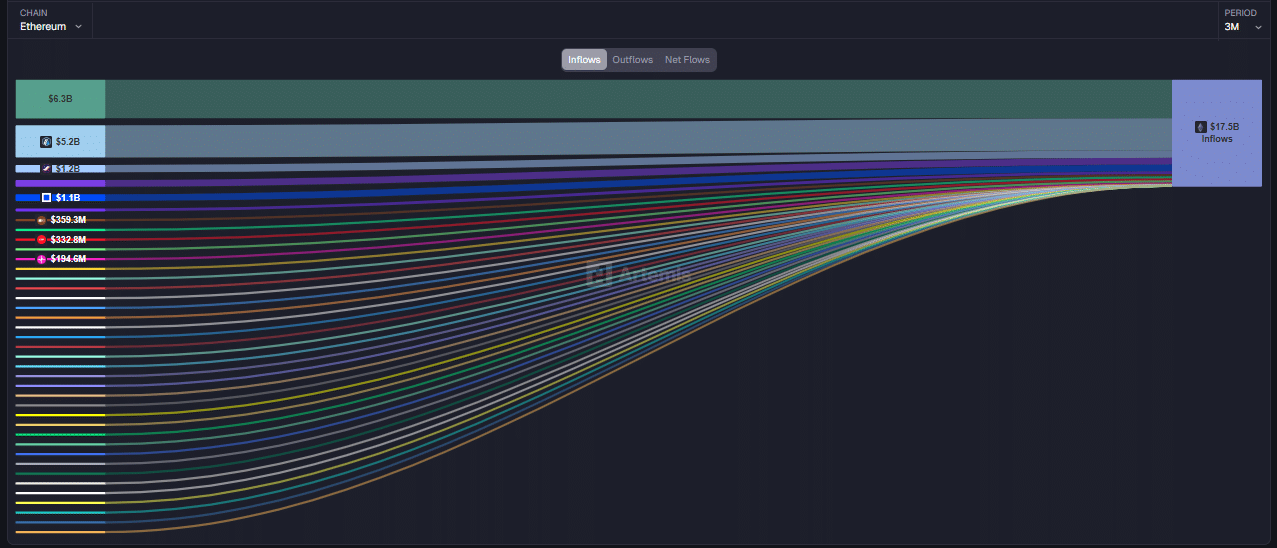The width and height of the screenshot is (1277, 548).
Task: Click the Artemis watermark logo
Action: (598, 274)
